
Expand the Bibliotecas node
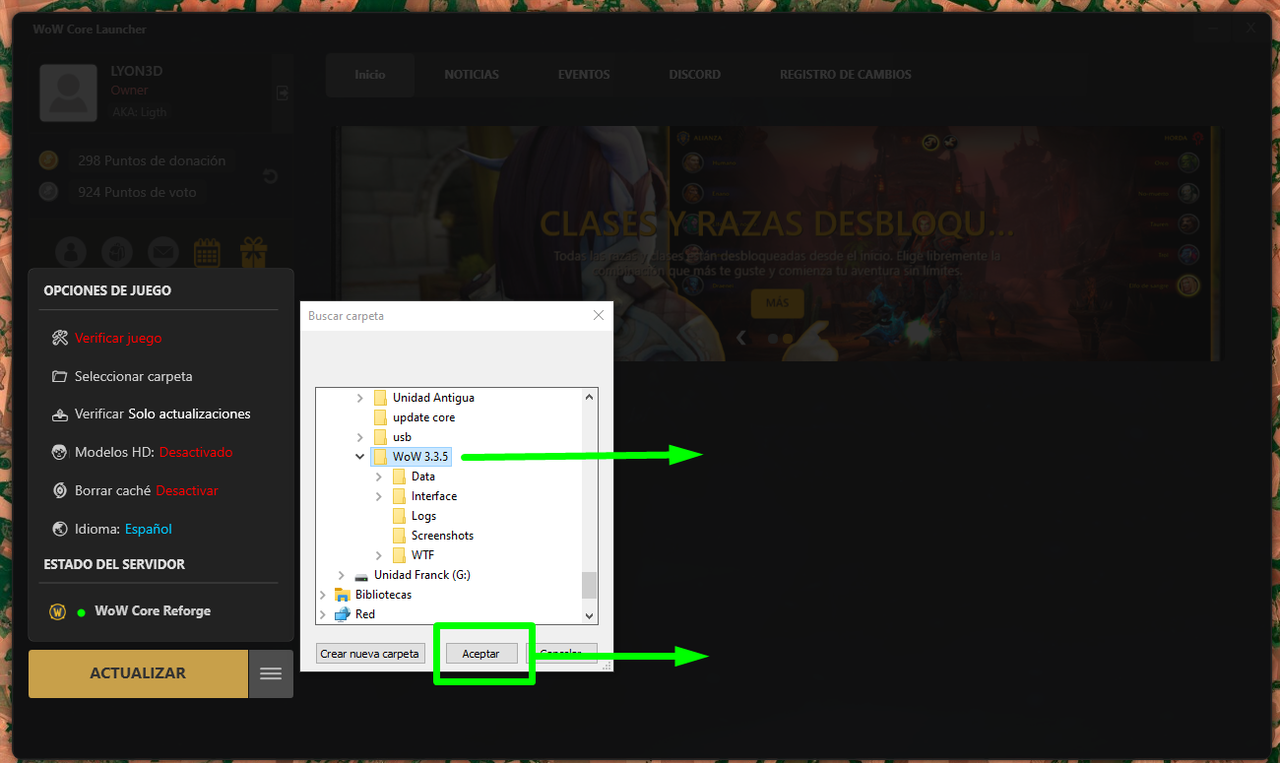[323, 594]
